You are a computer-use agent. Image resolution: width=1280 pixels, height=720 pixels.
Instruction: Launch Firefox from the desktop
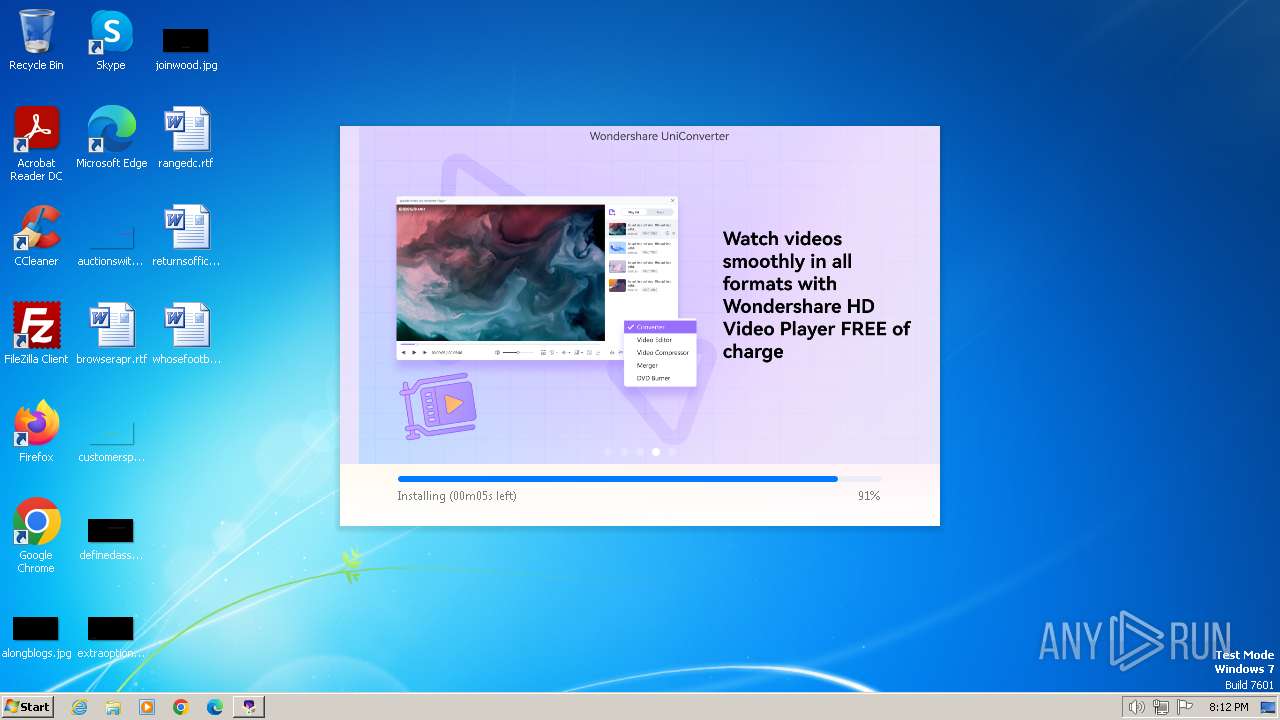[36, 432]
